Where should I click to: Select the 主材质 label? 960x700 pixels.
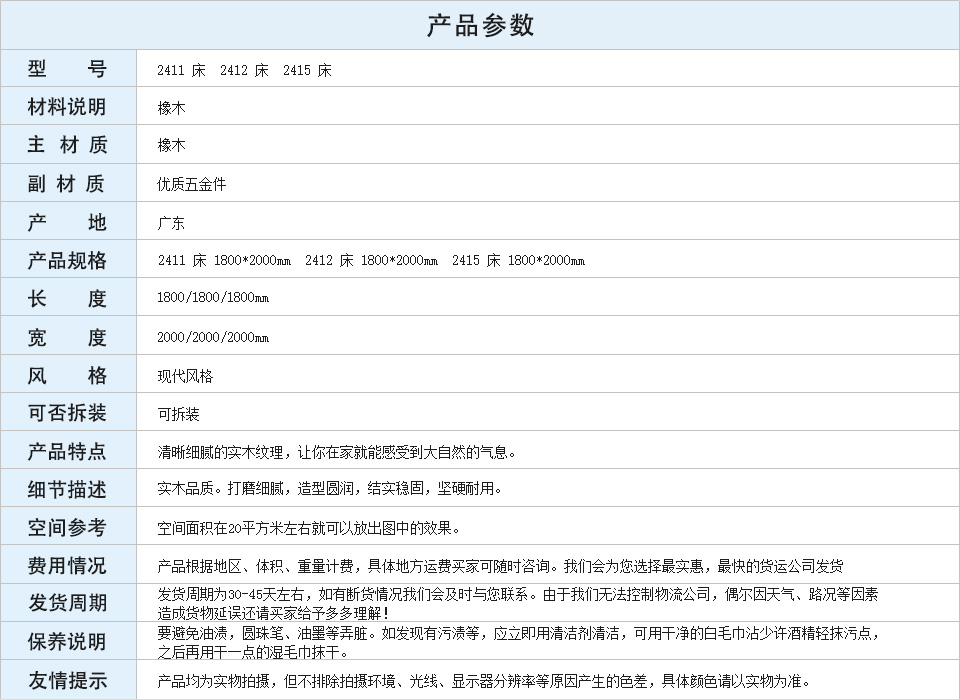click(x=67, y=145)
